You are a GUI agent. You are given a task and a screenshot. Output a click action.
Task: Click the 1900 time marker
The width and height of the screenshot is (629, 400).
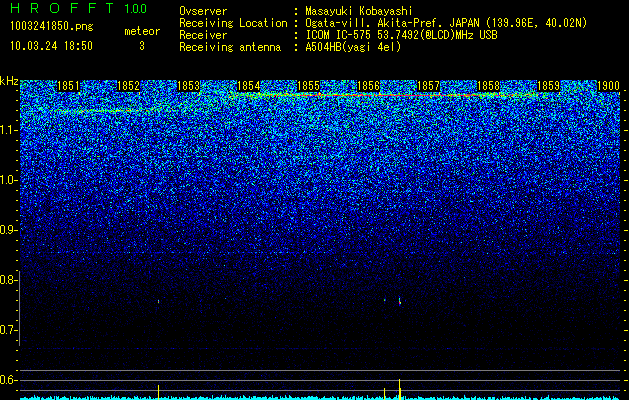(x=608, y=86)
